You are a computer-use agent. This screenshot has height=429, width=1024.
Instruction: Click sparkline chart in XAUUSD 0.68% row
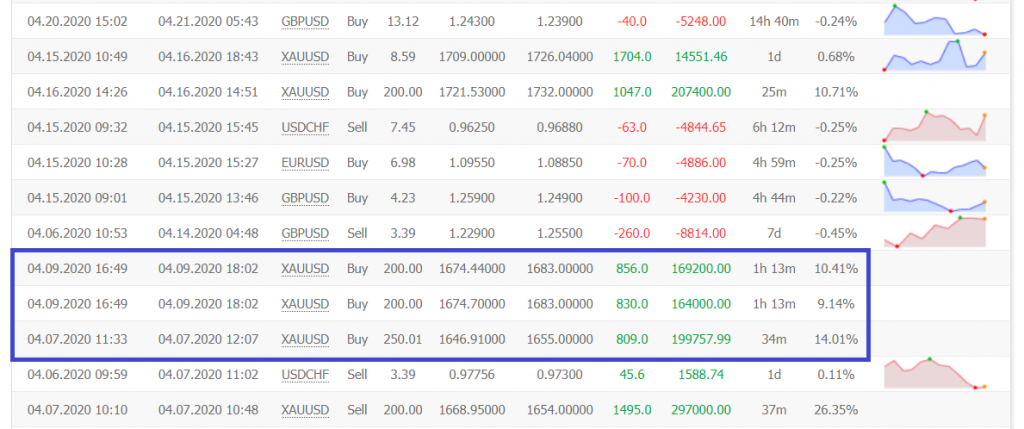coord(934,56)
